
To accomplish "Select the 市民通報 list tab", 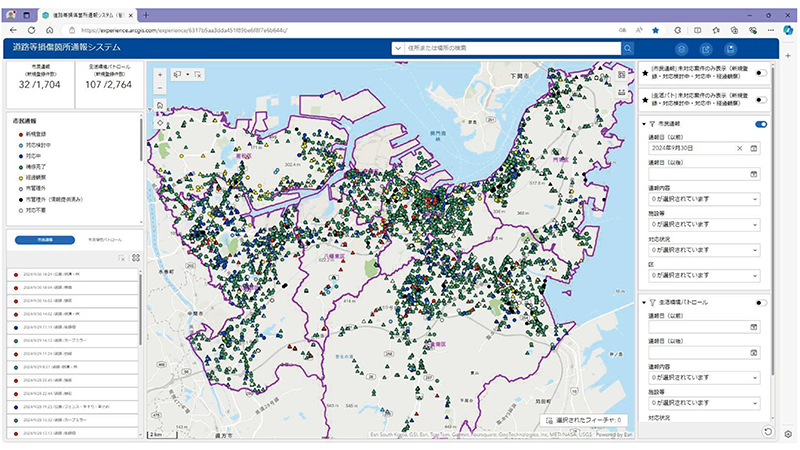I will point(45,240).
